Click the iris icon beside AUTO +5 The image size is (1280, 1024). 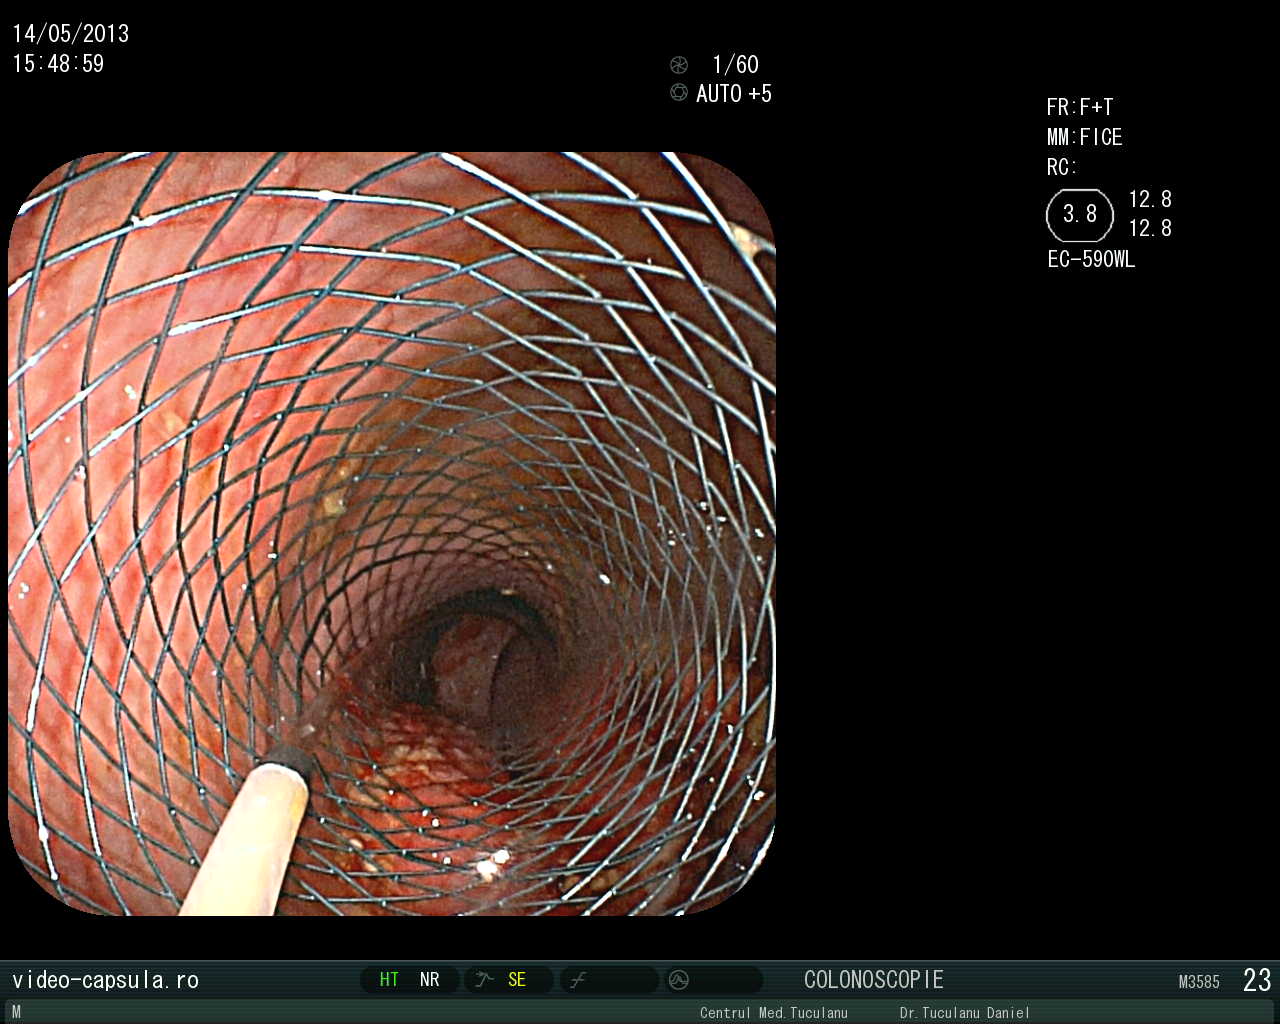click(679, 93)
